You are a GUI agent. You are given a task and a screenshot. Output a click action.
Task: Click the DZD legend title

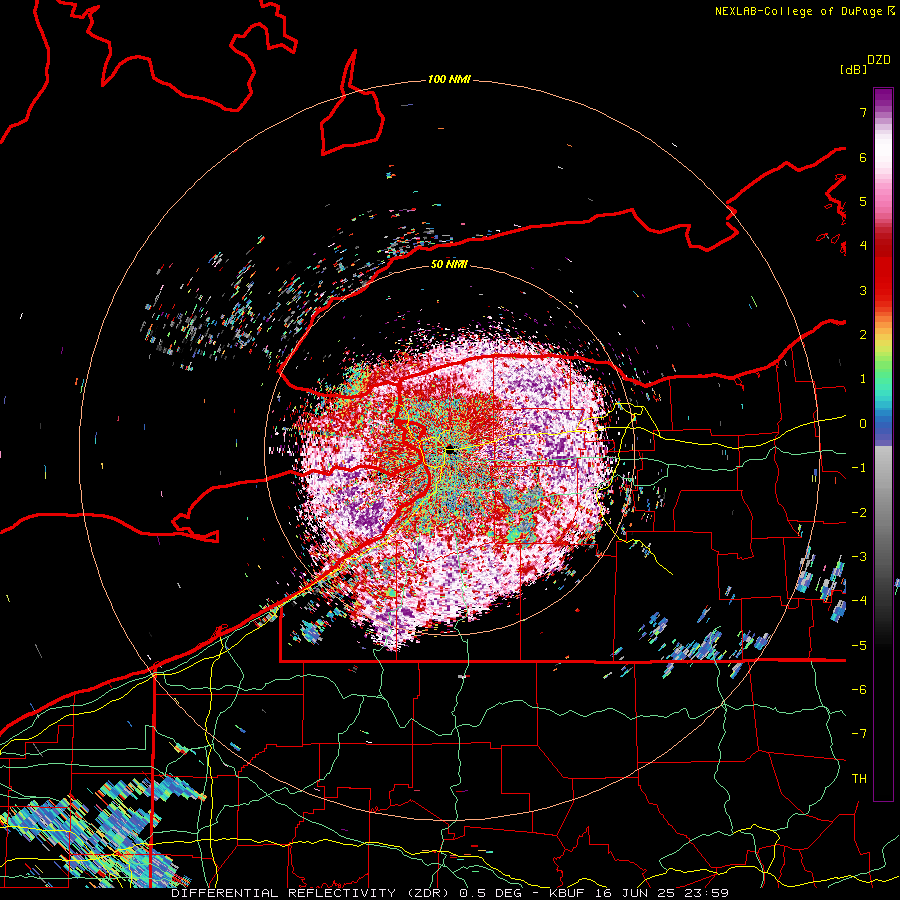tap(879, 60)
